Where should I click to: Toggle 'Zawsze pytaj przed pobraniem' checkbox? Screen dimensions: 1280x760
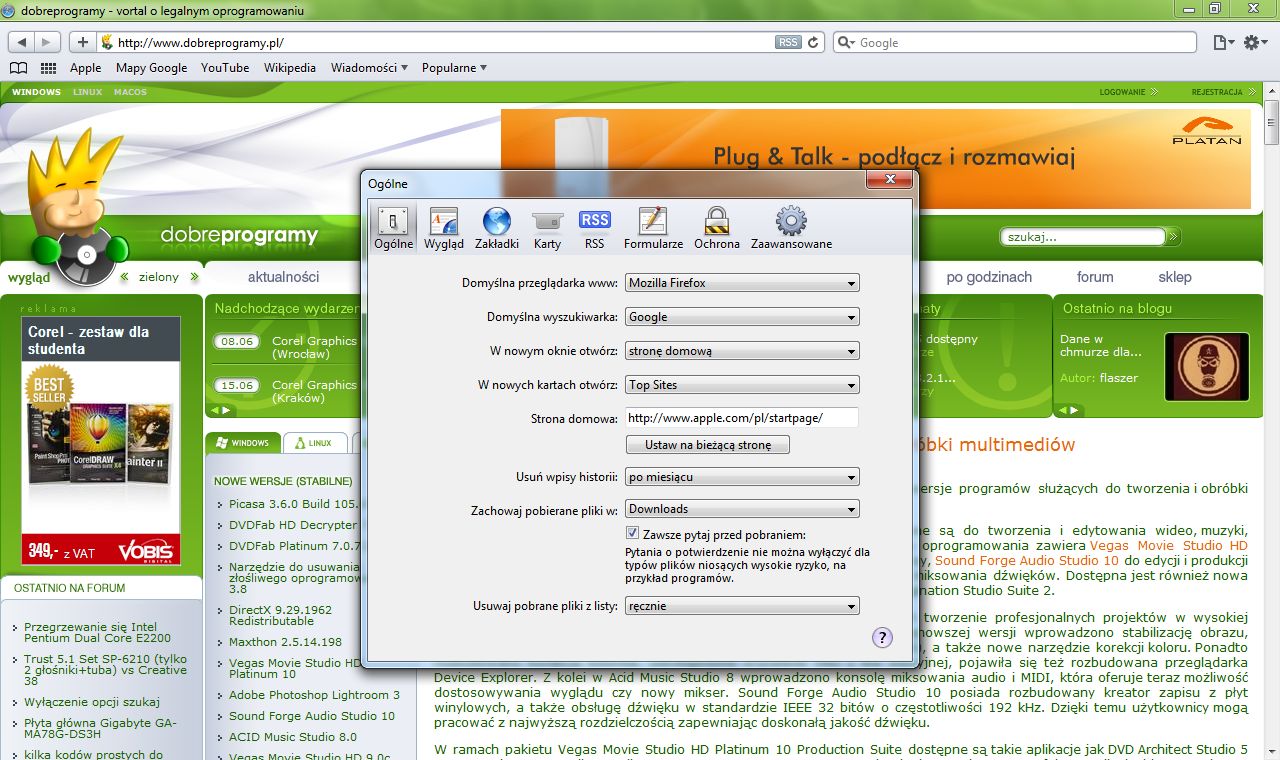pyautogui.click(x=632, y=534)
